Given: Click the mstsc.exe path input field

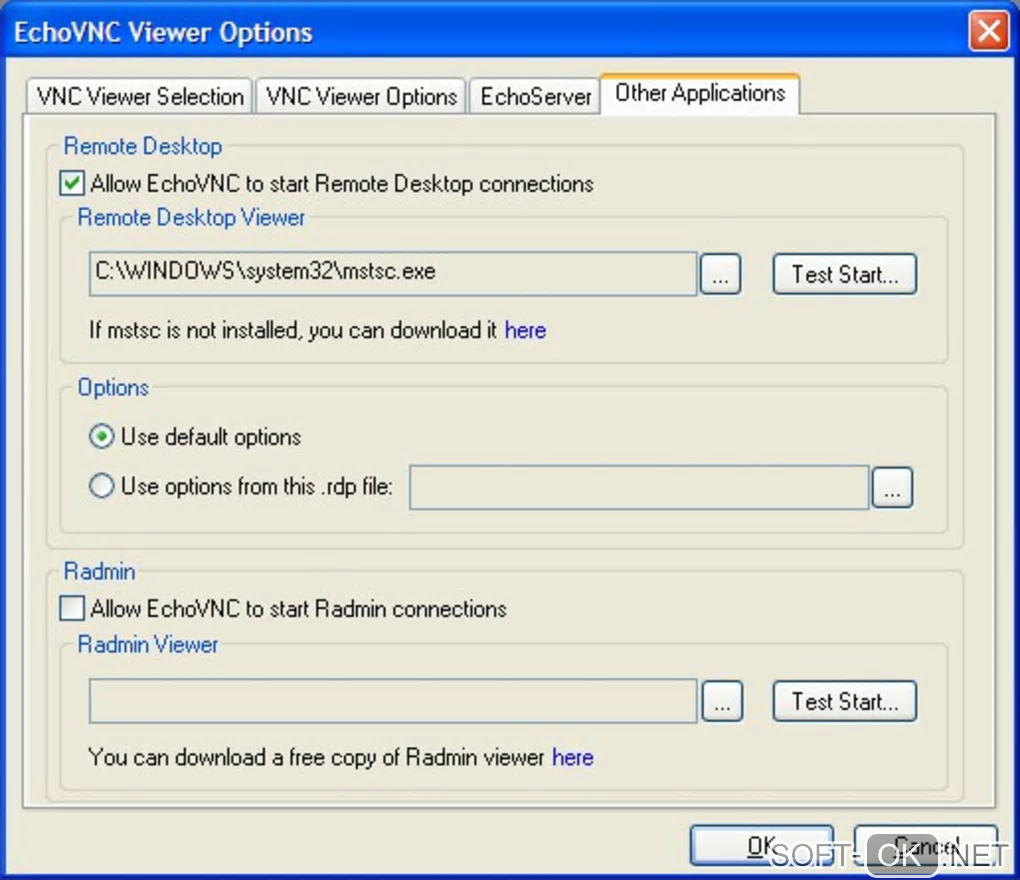Looking at the screenshot, I should [393, 273].
